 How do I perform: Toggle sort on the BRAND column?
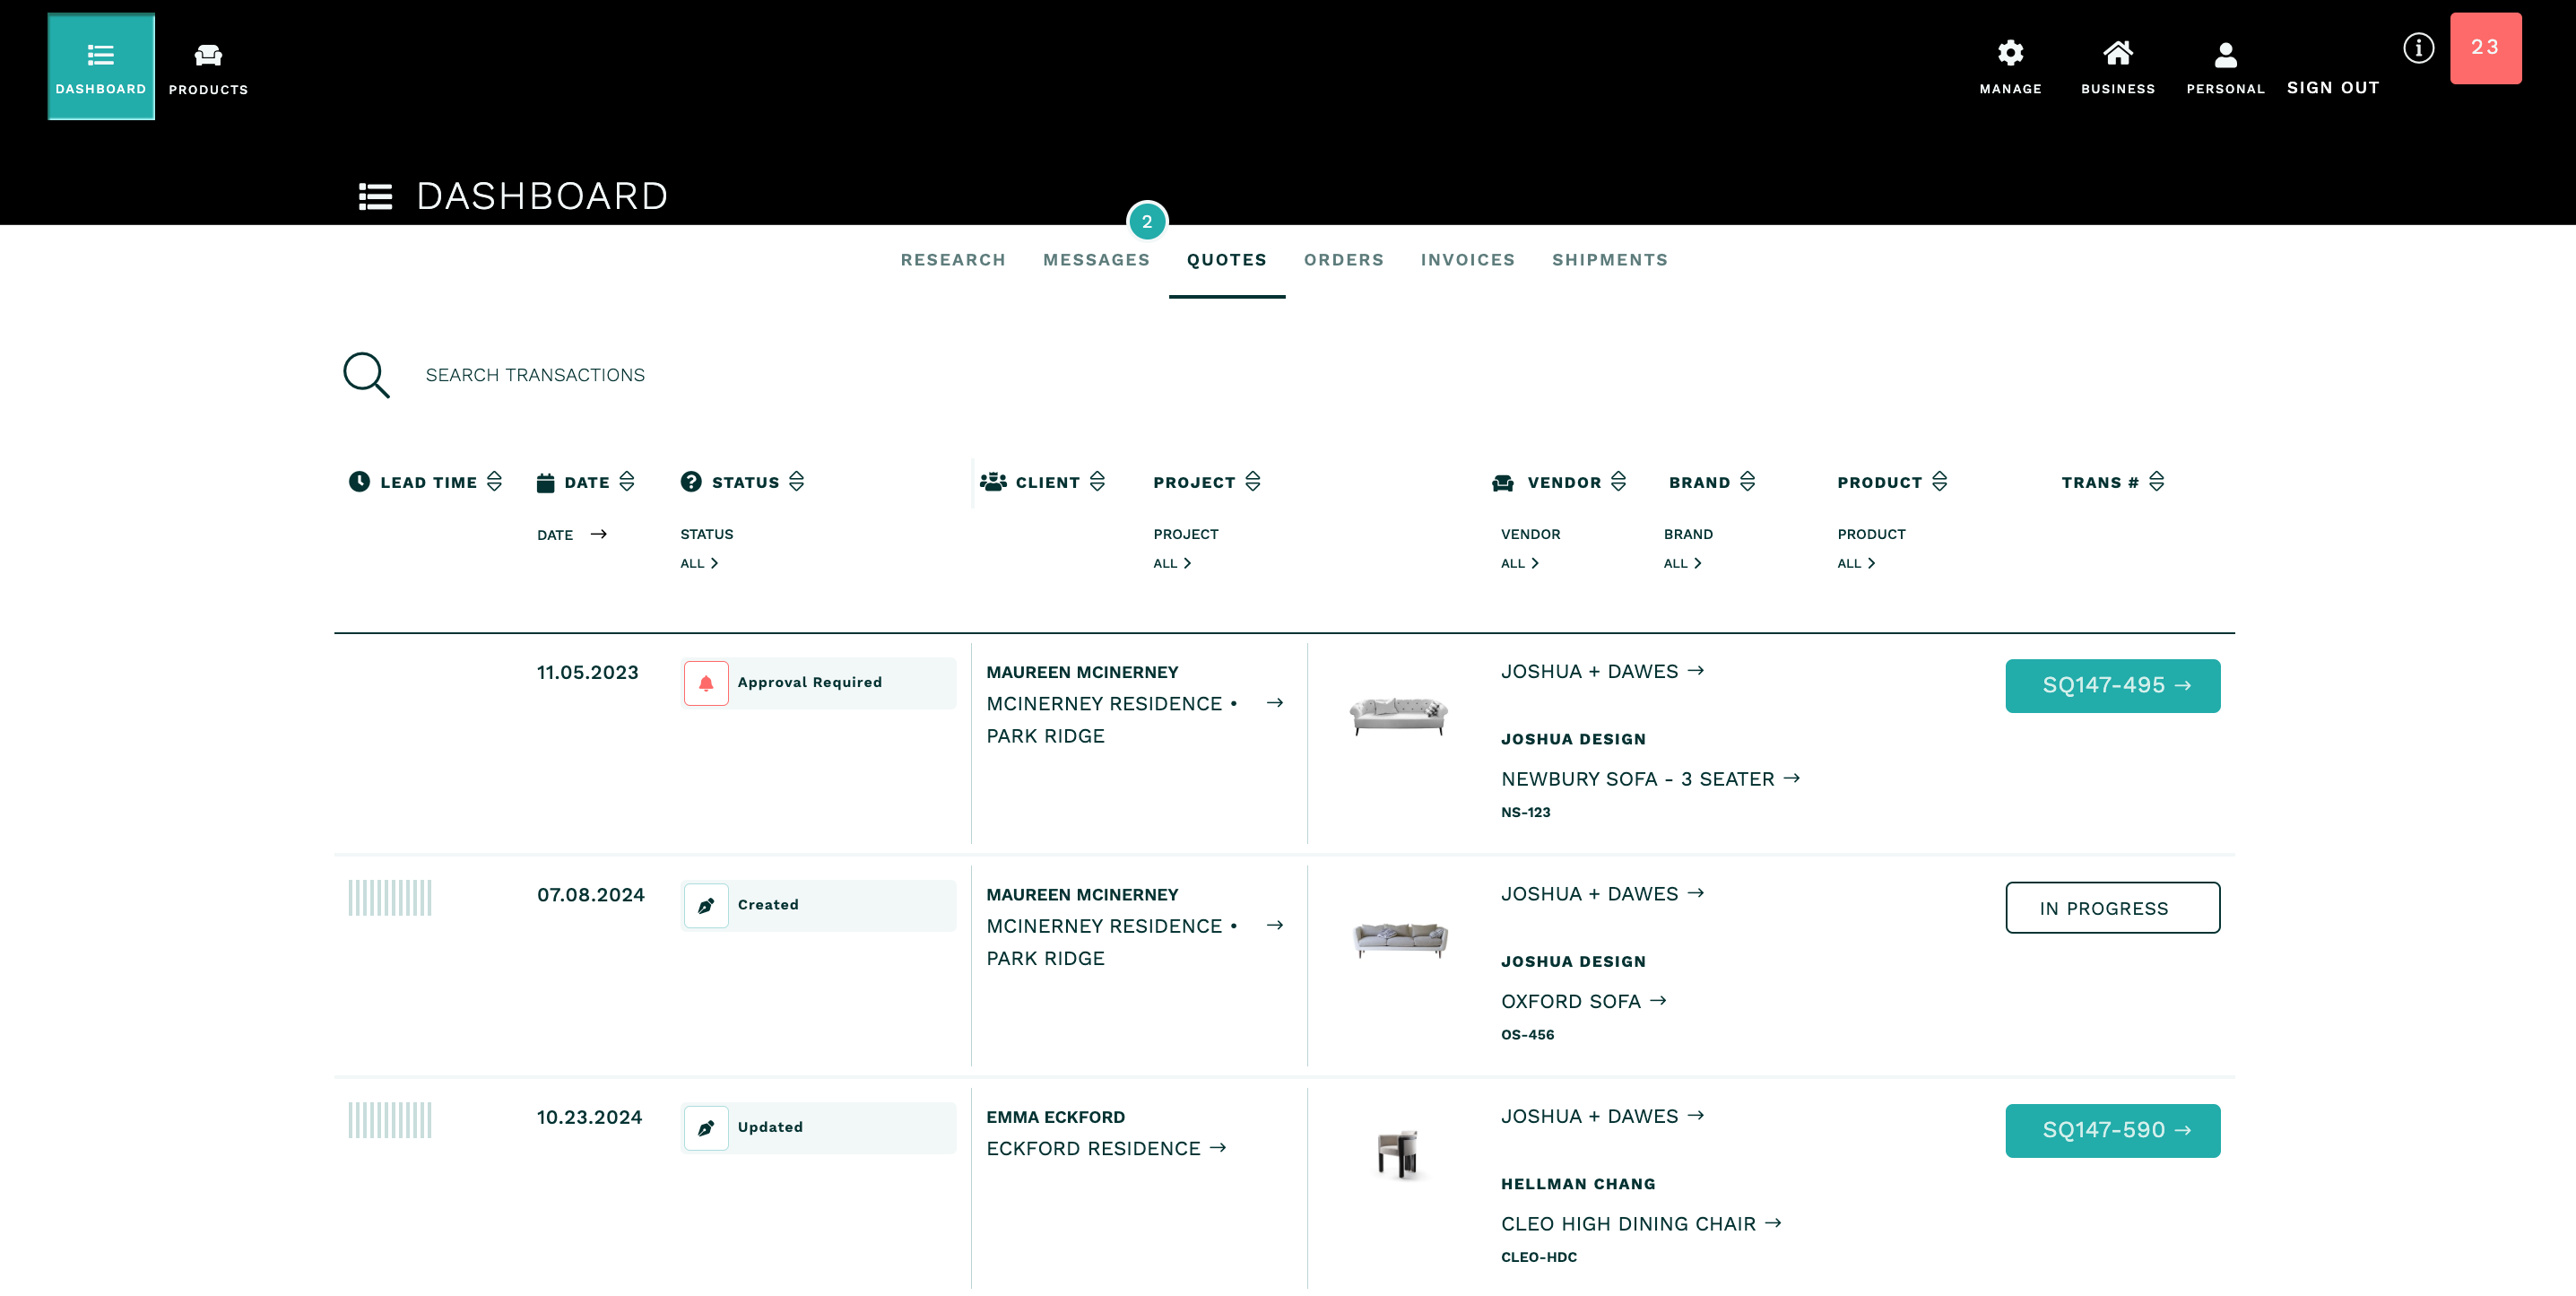click(1747, 481)
